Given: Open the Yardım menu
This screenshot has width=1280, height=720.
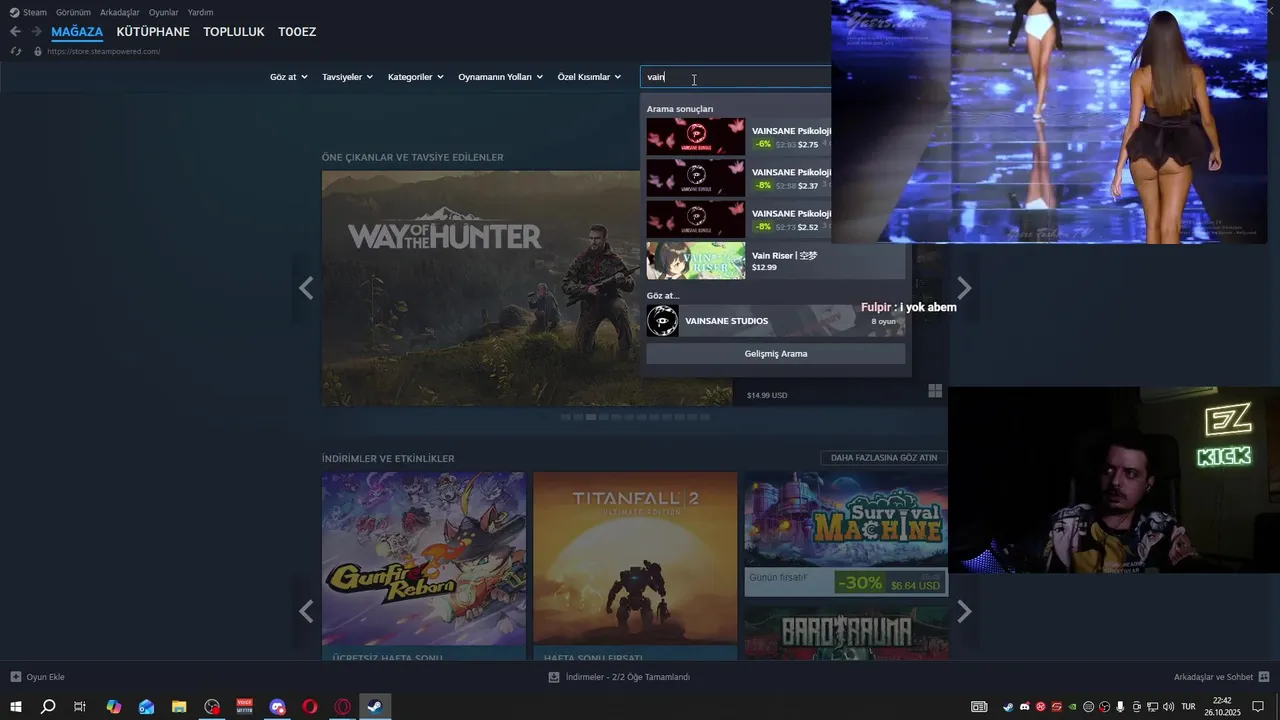Looking at the screenshot, I should (x=200, y=12).
